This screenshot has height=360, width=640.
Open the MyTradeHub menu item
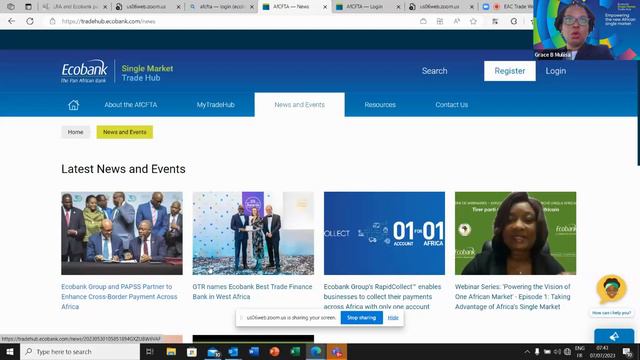coord(216,105)
